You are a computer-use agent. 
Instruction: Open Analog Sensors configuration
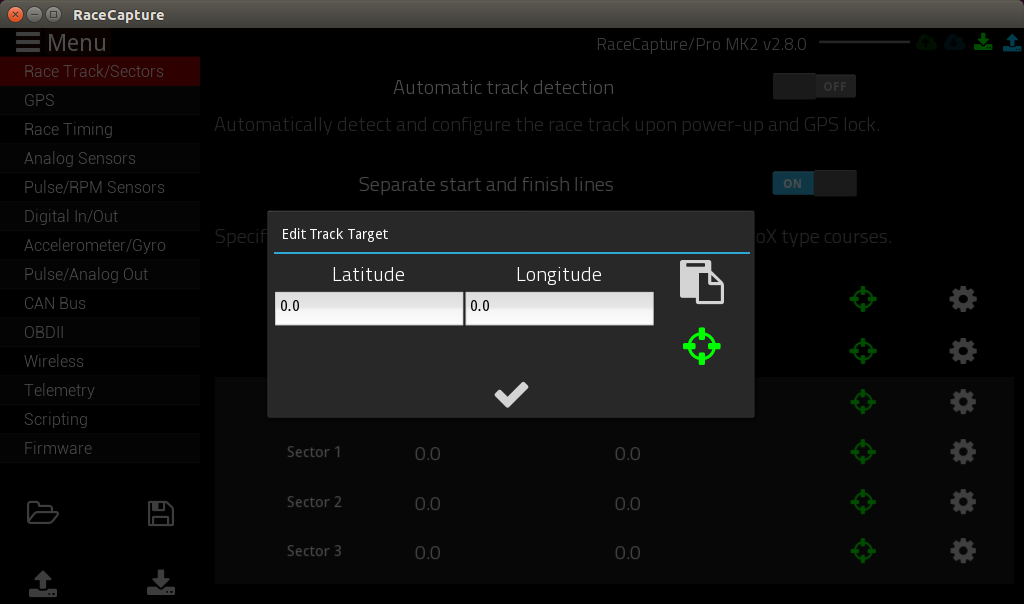pos(100,159)
